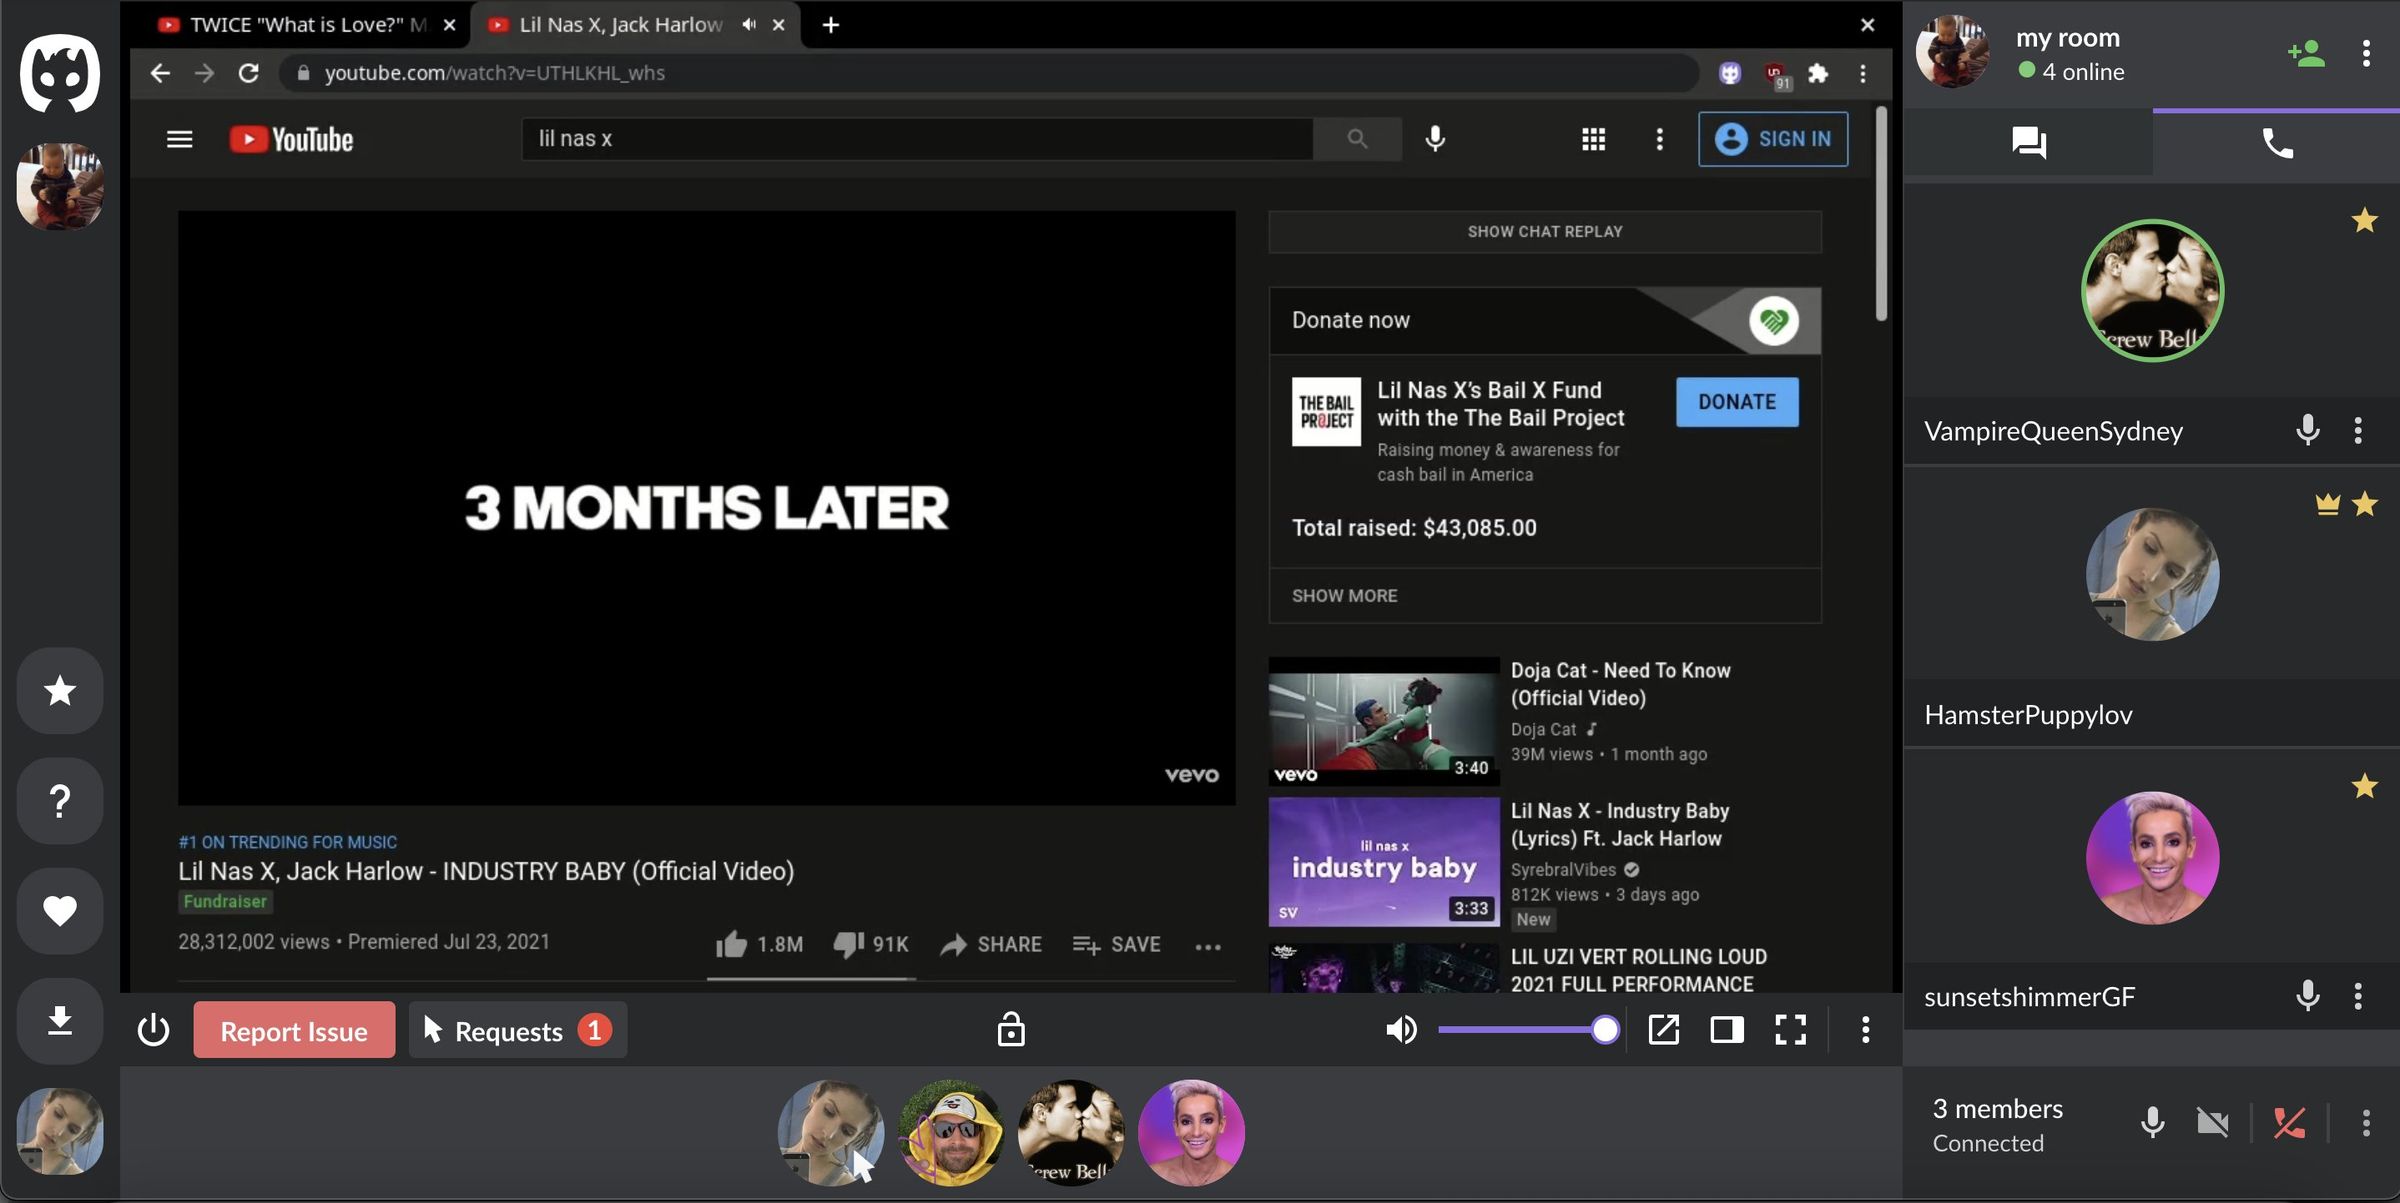Expand SHOW MORE in the fundraiser card
The image size is (2400, 1203).
(1344, 596)
